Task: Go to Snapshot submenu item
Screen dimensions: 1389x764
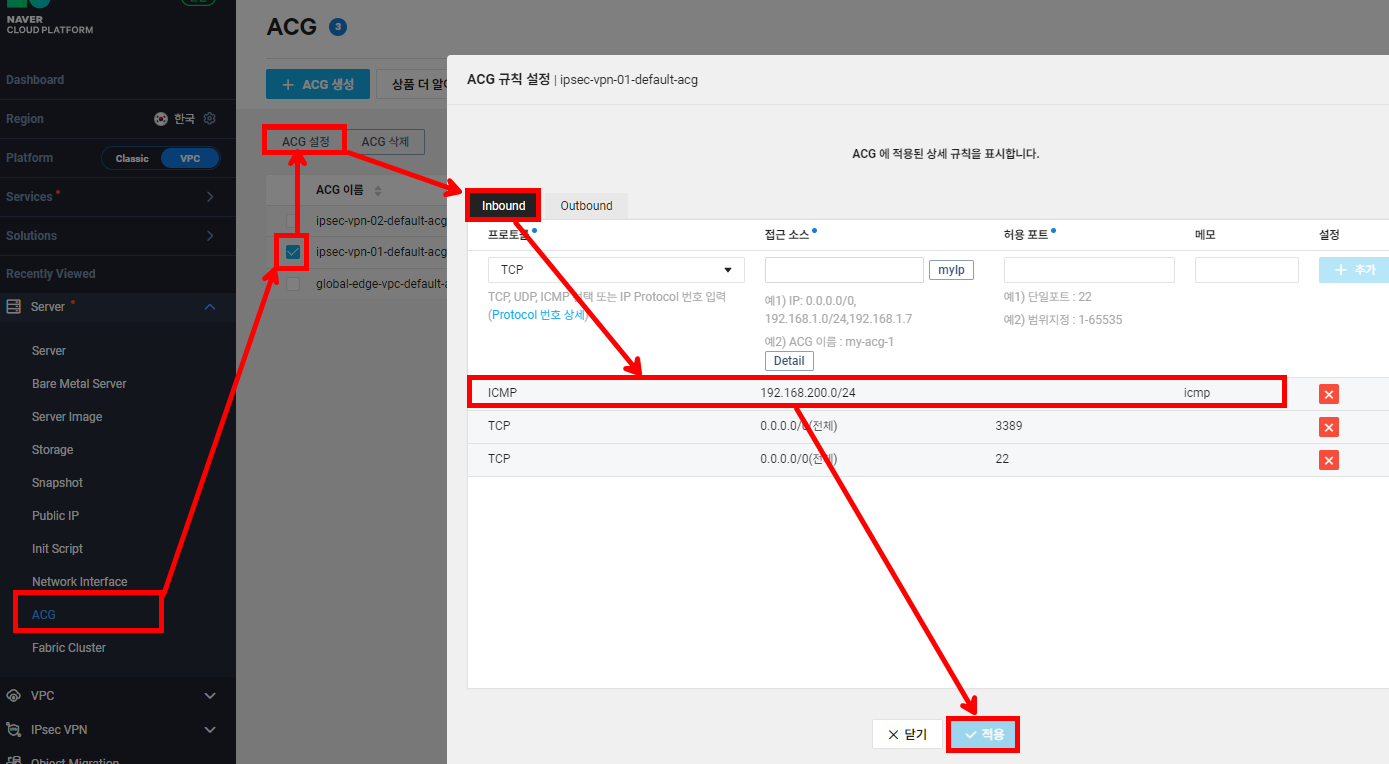Action: click(x=57, y=483)
